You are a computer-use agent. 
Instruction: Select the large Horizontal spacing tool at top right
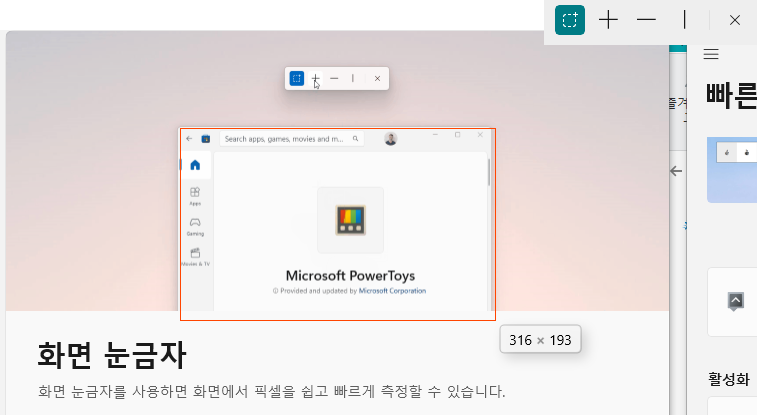[646, 20]
